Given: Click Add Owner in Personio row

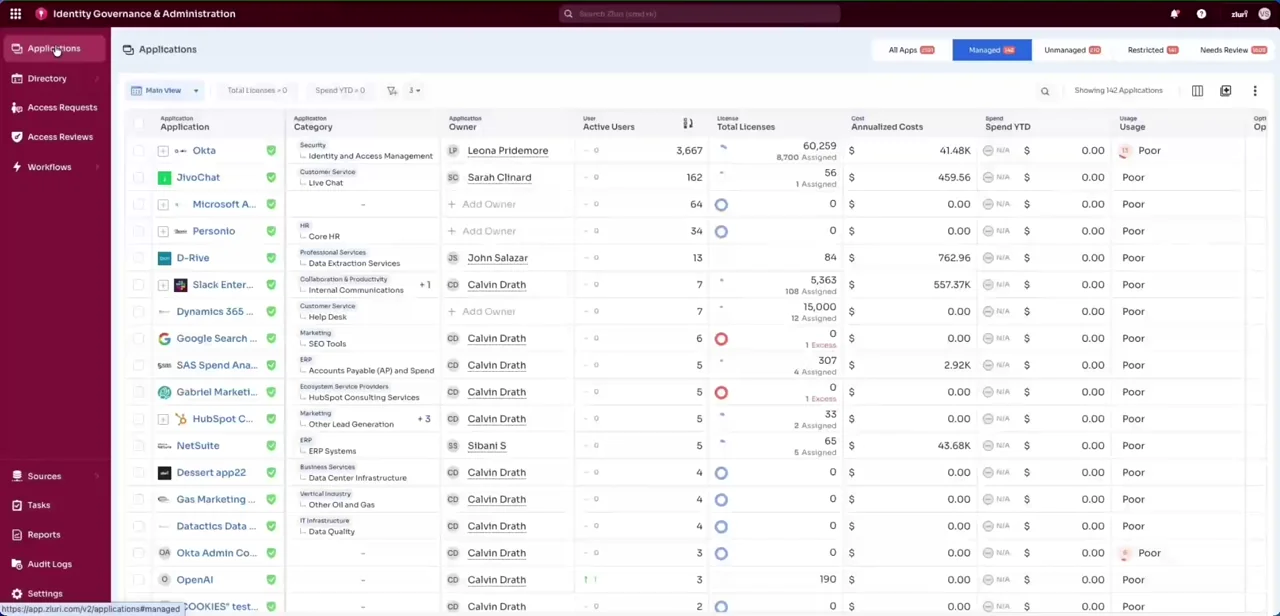Looking at the screenshot, I should [x=482, y=231].
